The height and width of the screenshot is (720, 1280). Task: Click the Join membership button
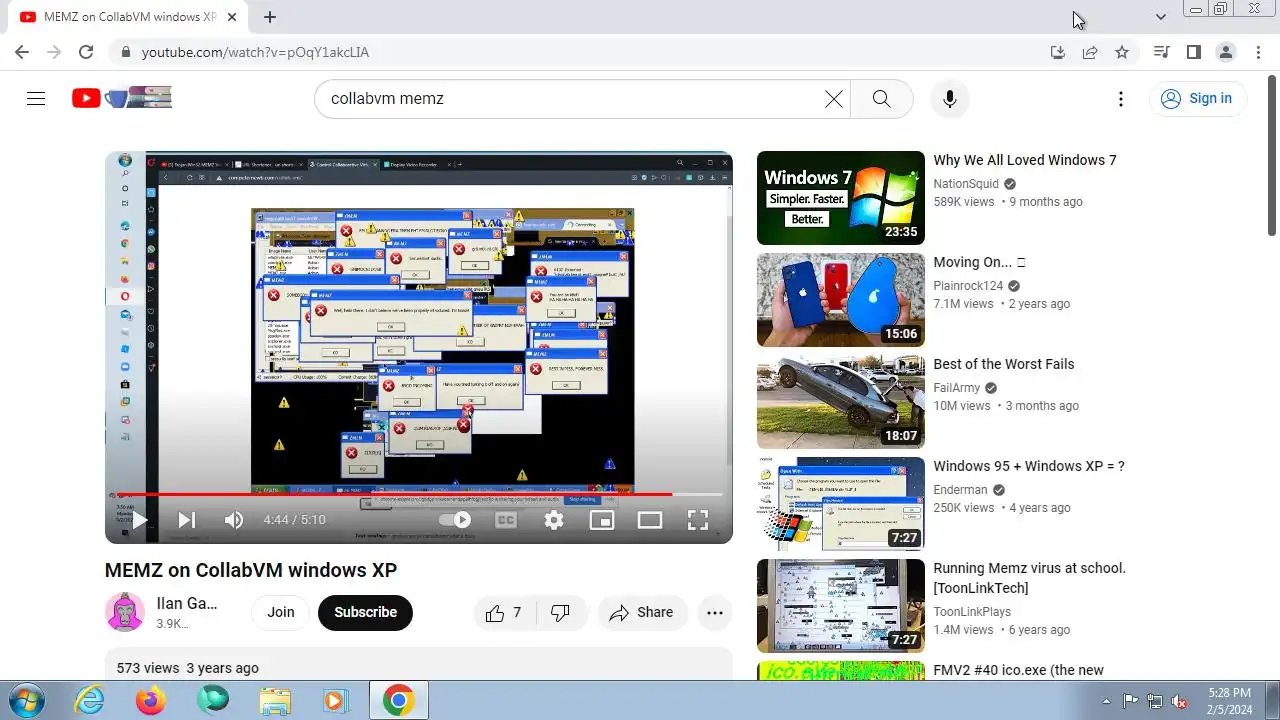click(281, 613)
